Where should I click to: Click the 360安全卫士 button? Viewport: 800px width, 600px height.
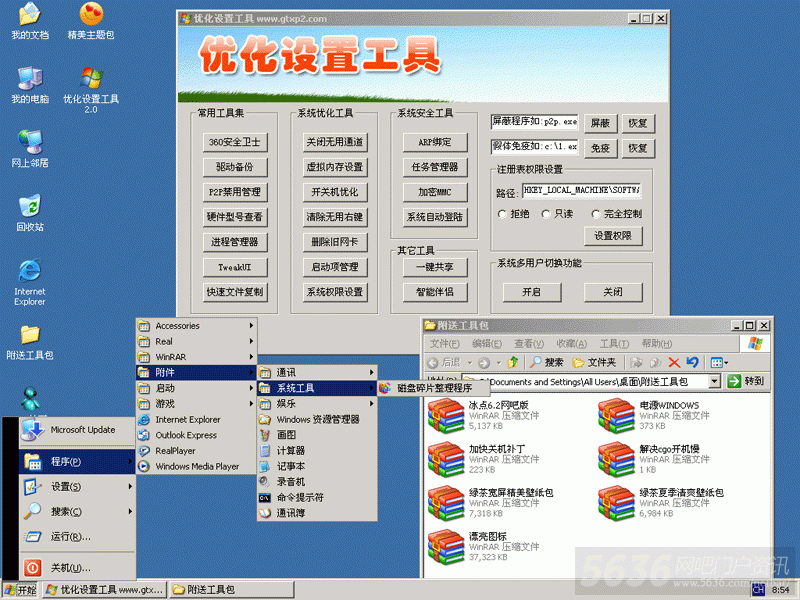pyautogui.click(x=235, y=142)
